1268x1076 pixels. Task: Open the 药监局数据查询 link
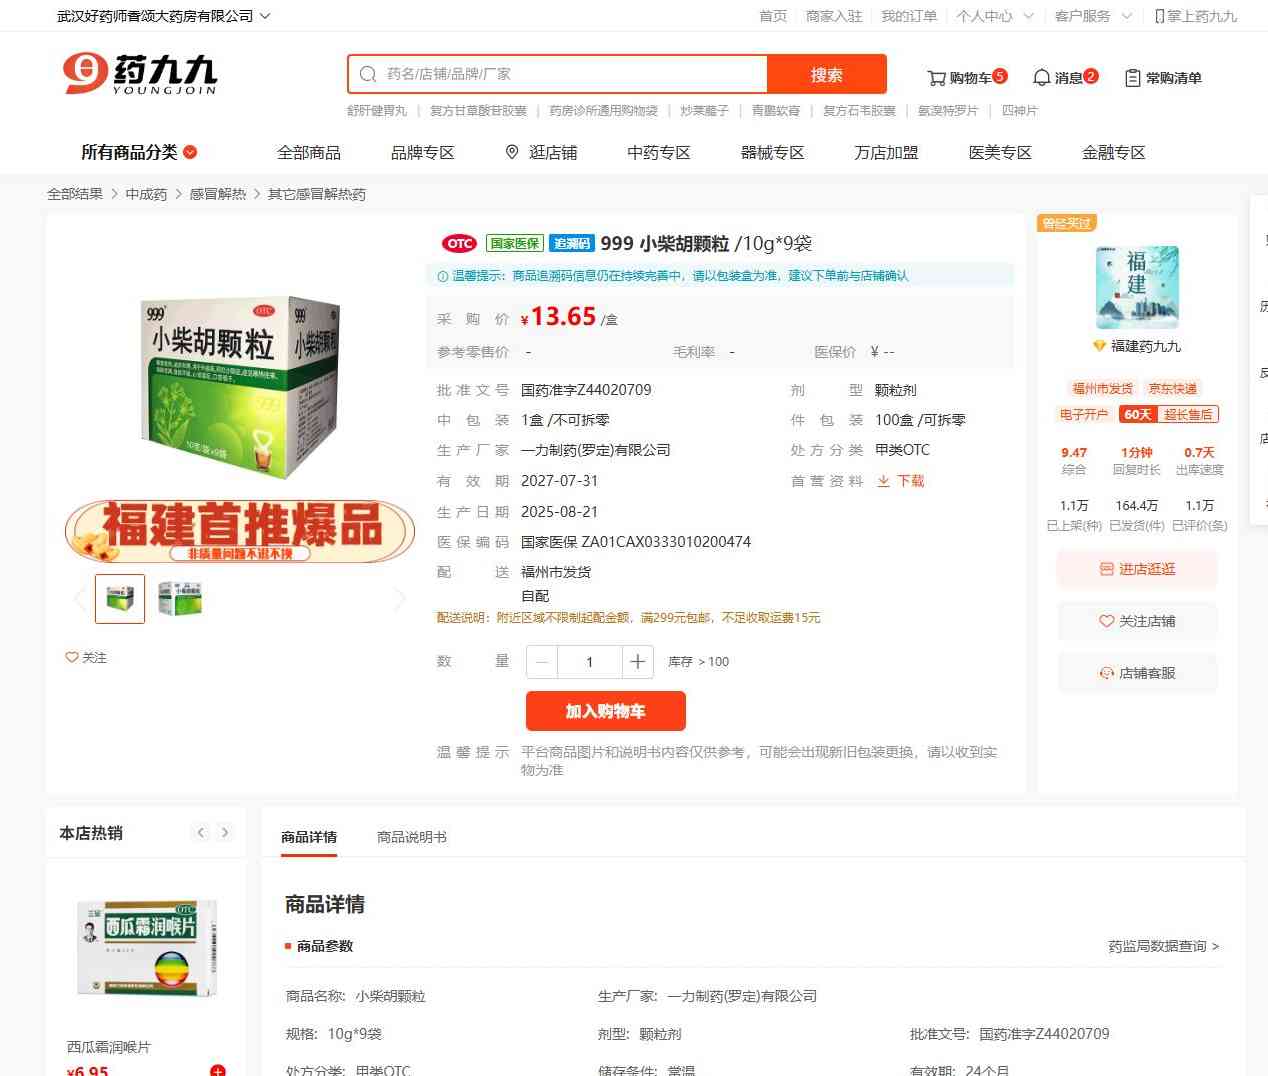1163,946
